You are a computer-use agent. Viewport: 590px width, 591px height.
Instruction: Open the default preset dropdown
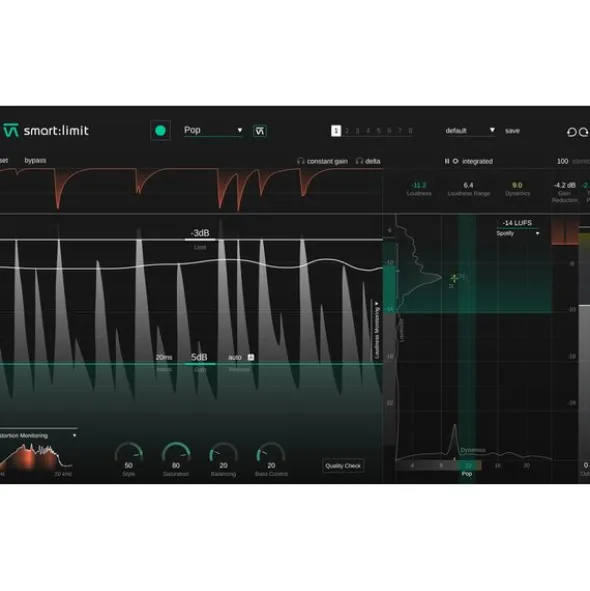click(x=470, y=131)
